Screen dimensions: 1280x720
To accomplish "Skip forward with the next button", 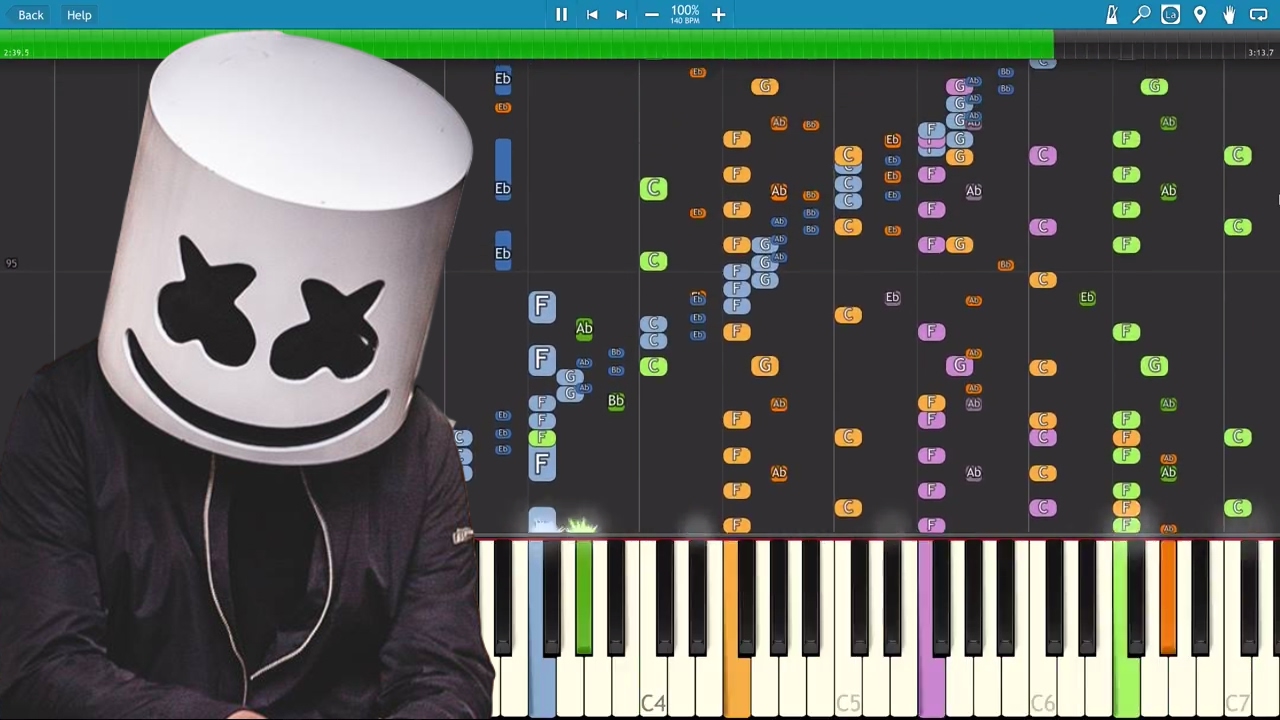I will point(621,15).
